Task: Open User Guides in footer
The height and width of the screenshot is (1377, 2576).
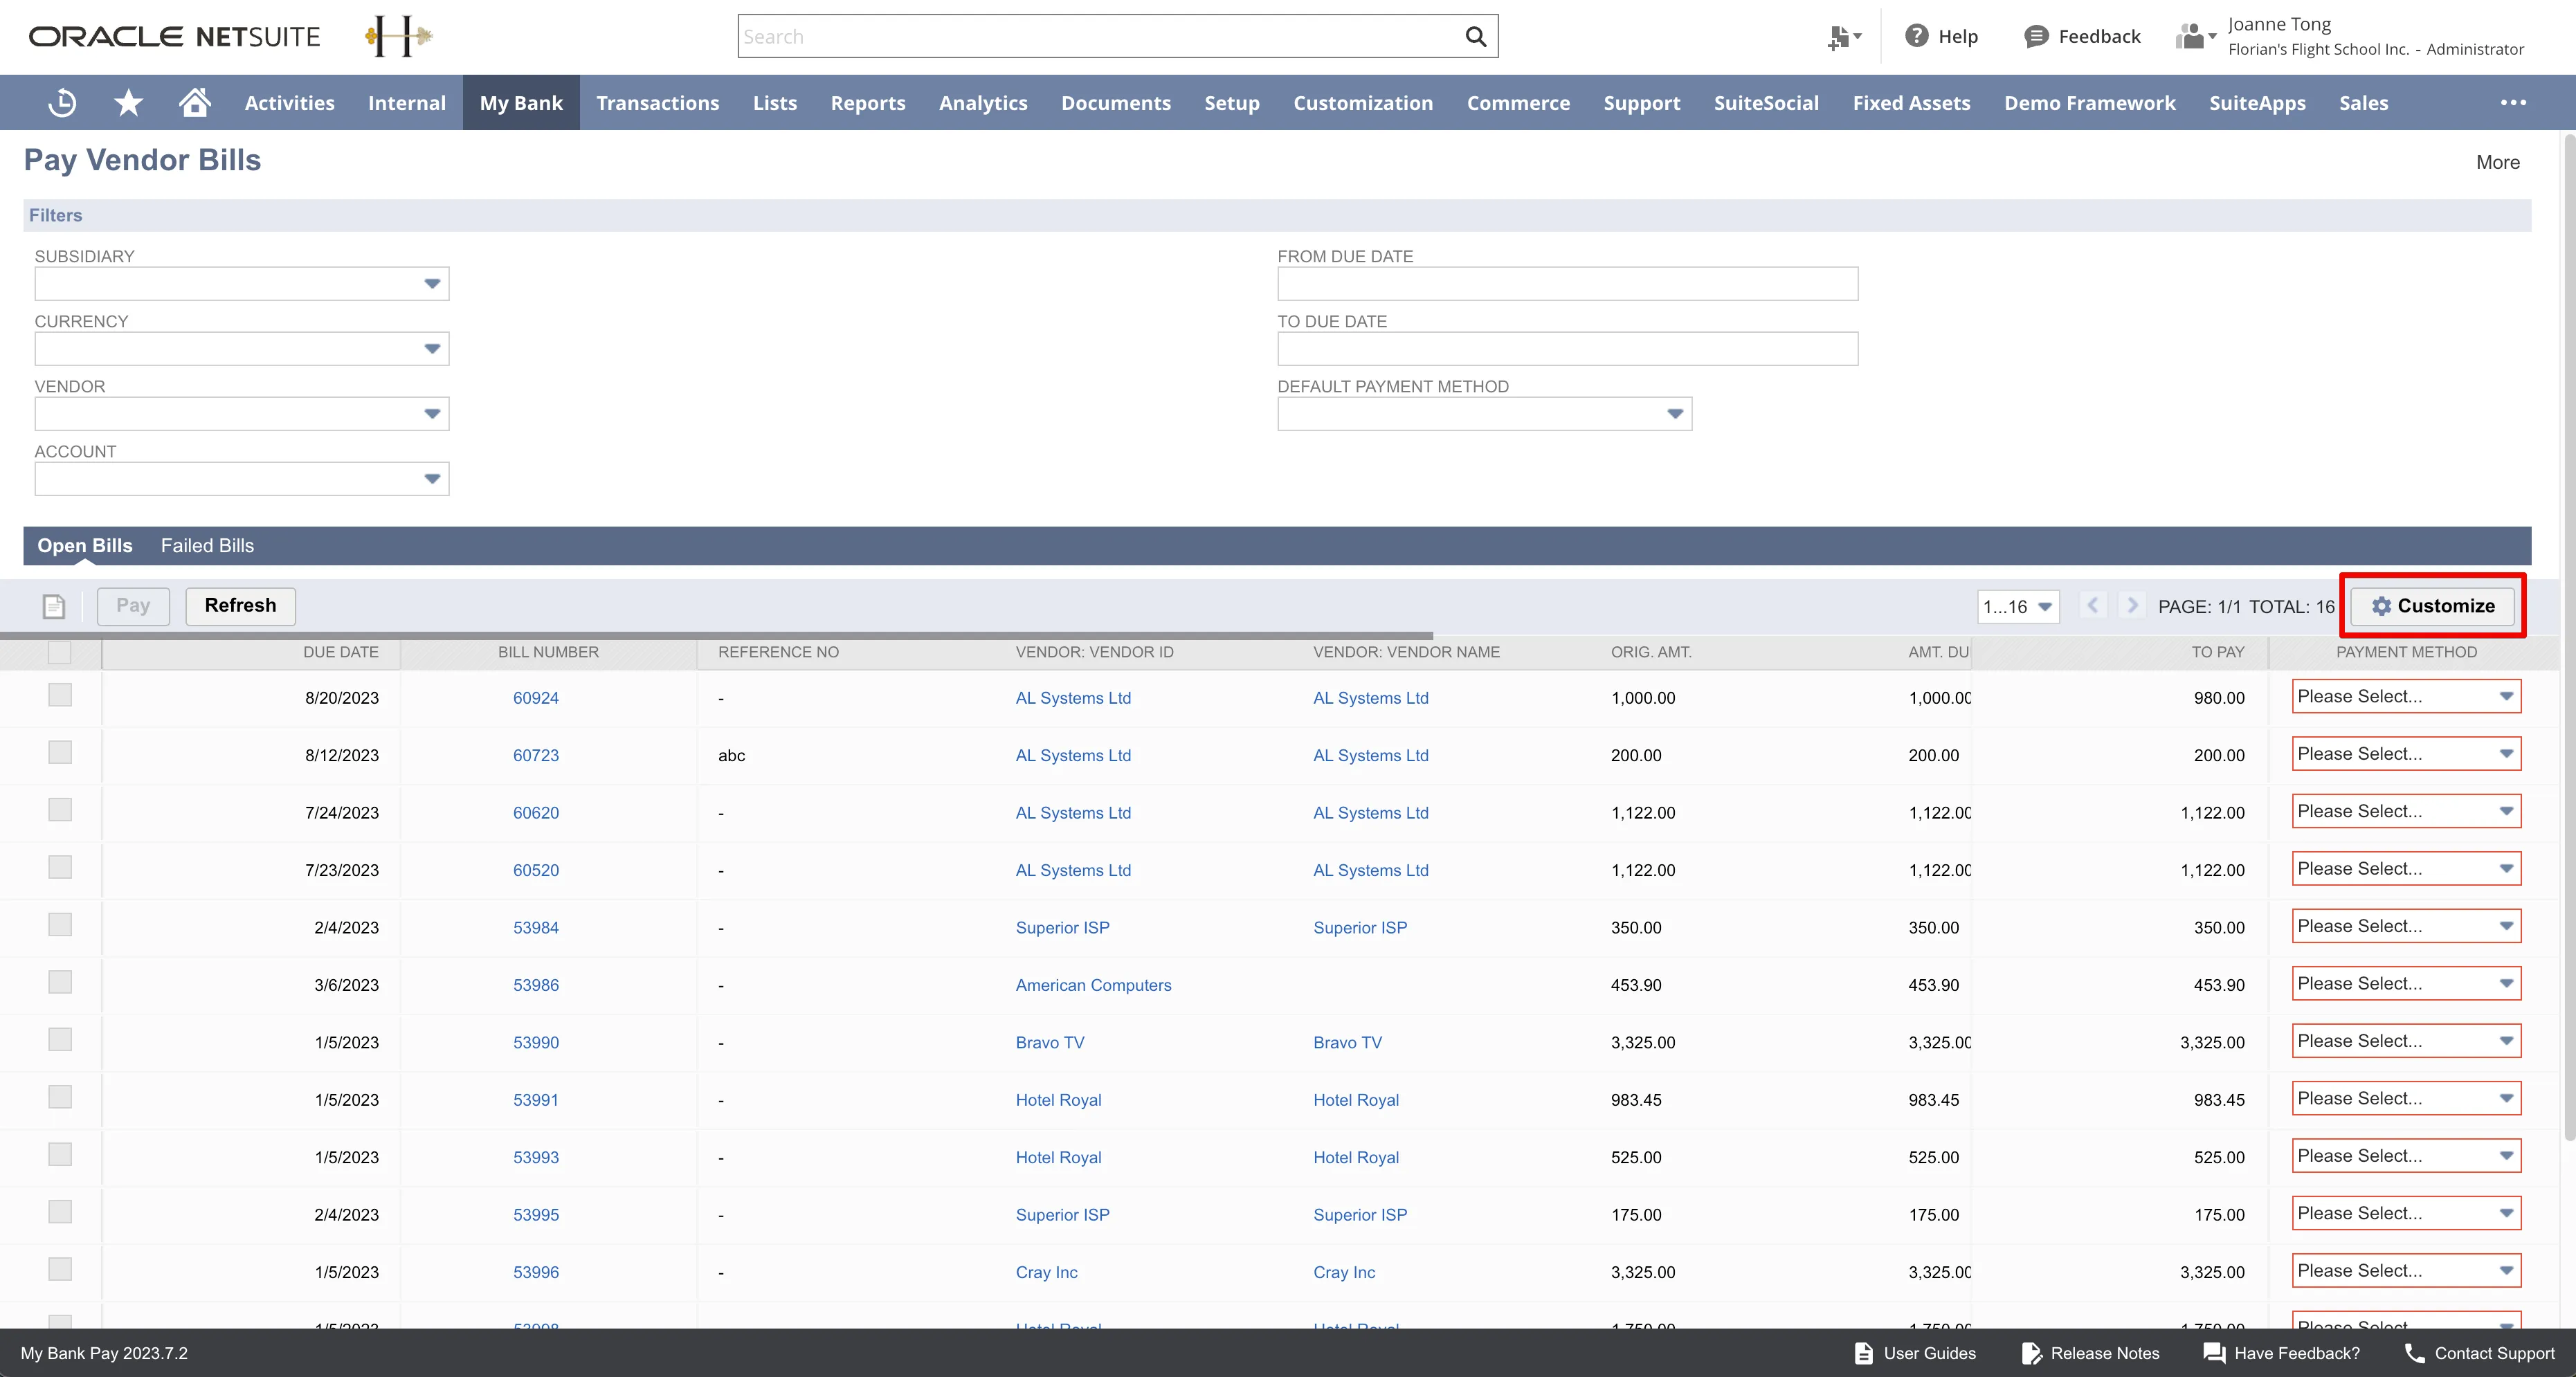Action: [1915, 1353]
